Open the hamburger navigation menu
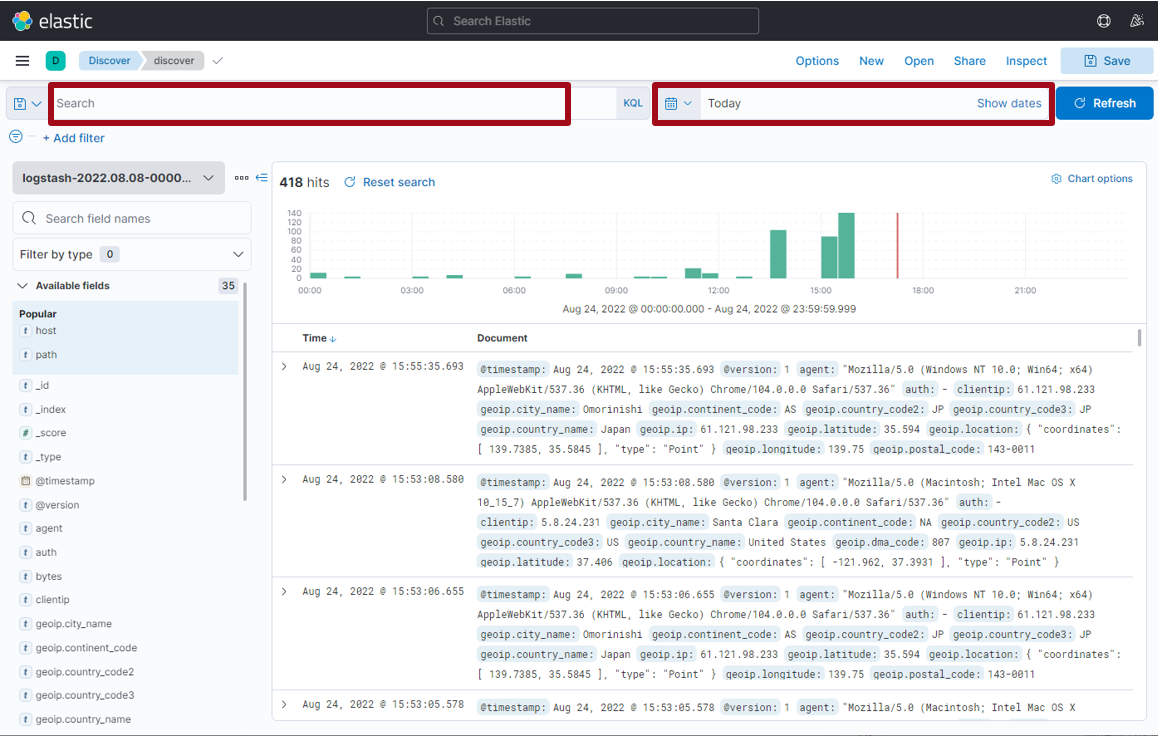This screenshot has height=736, width=1158. [x=22, y=61]
